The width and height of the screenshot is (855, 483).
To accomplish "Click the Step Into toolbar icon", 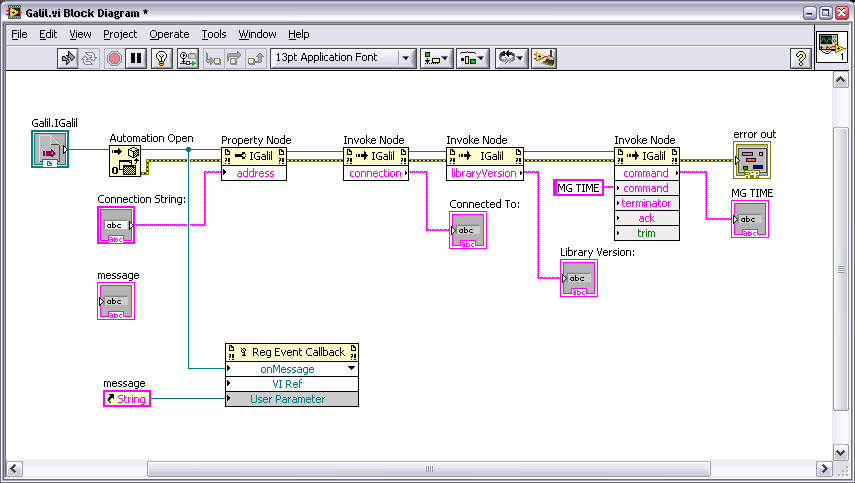I will coord(213,58).
